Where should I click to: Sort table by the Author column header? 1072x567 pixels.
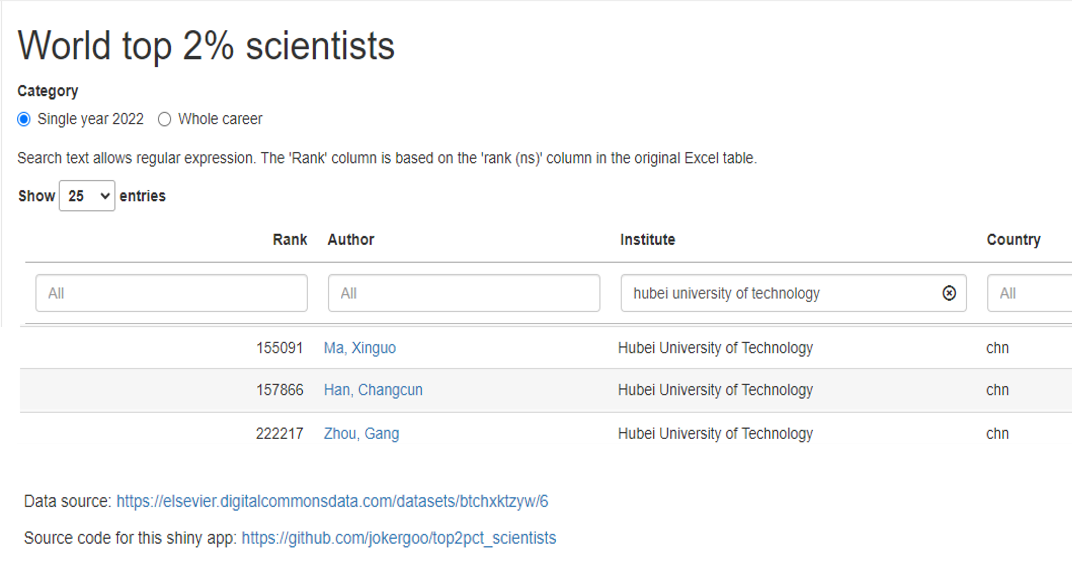351,240
